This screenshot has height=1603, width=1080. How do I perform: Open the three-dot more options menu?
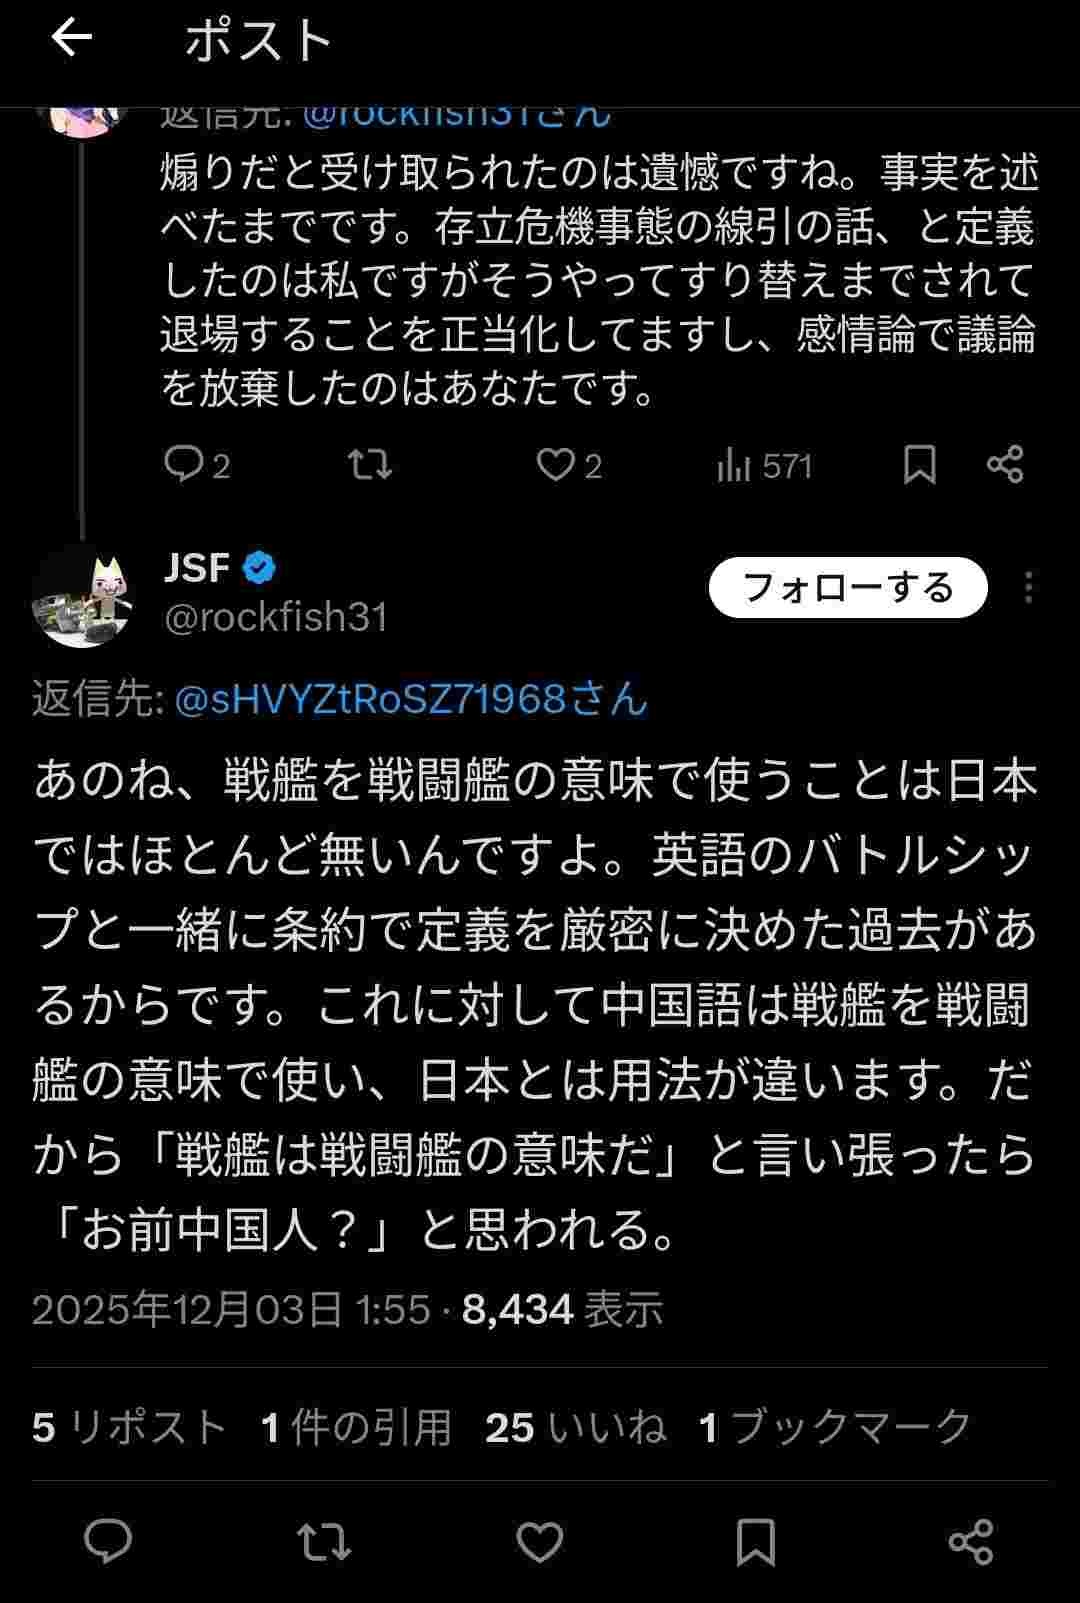tap(1028, 587)
